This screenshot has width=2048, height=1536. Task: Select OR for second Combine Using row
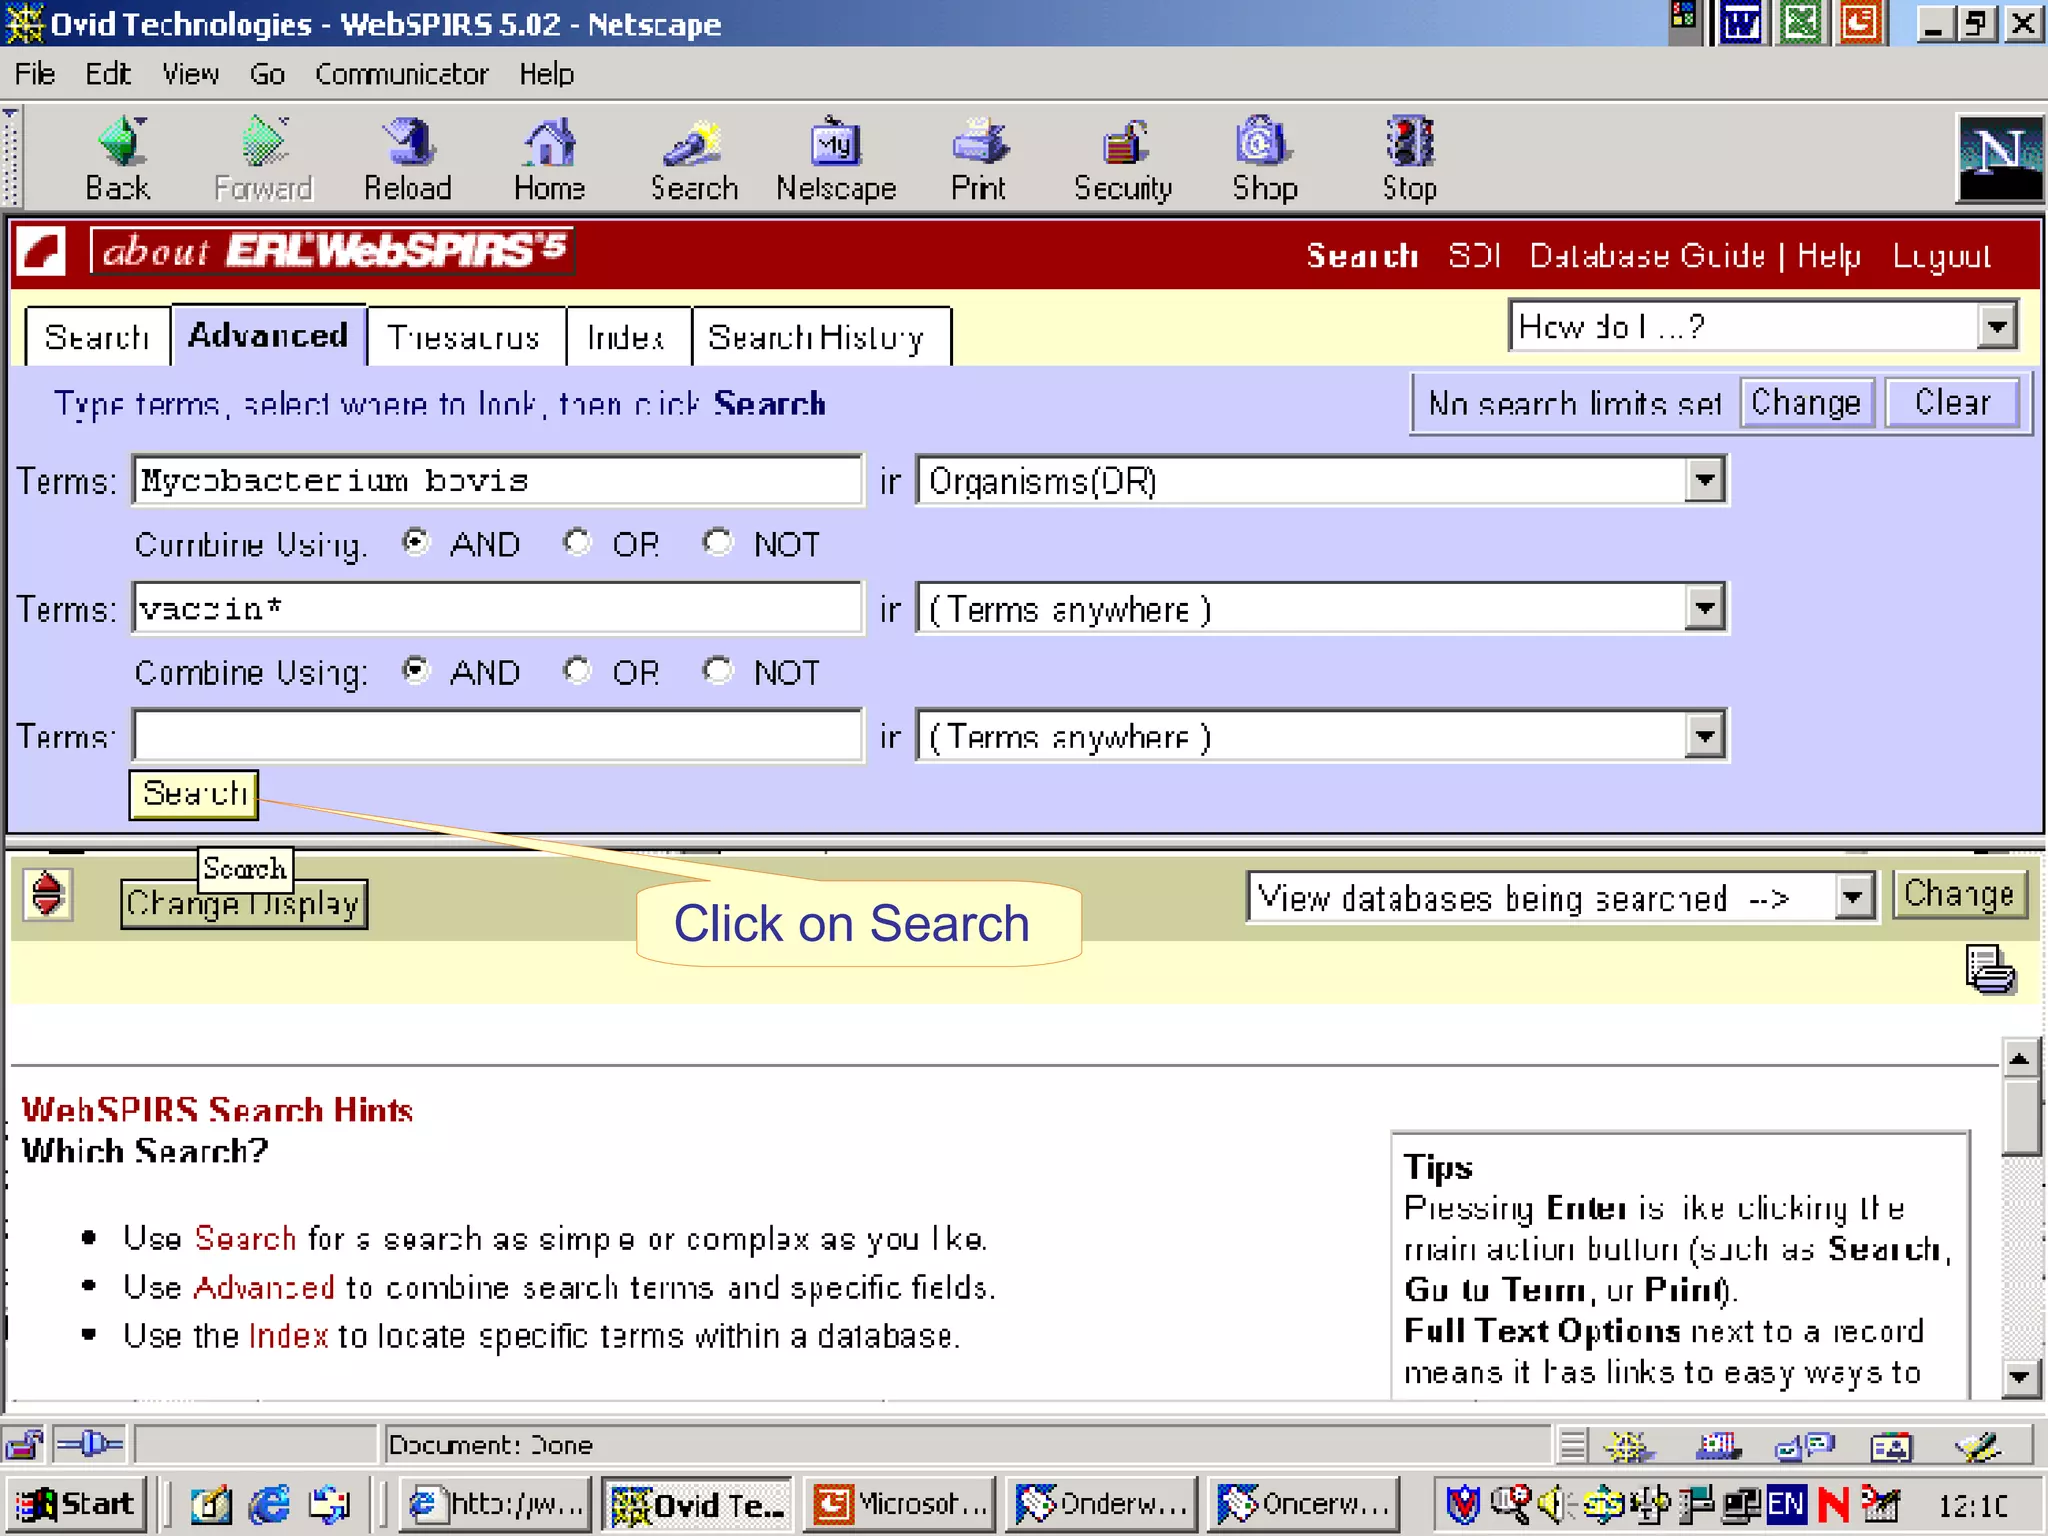click(577, 670)
